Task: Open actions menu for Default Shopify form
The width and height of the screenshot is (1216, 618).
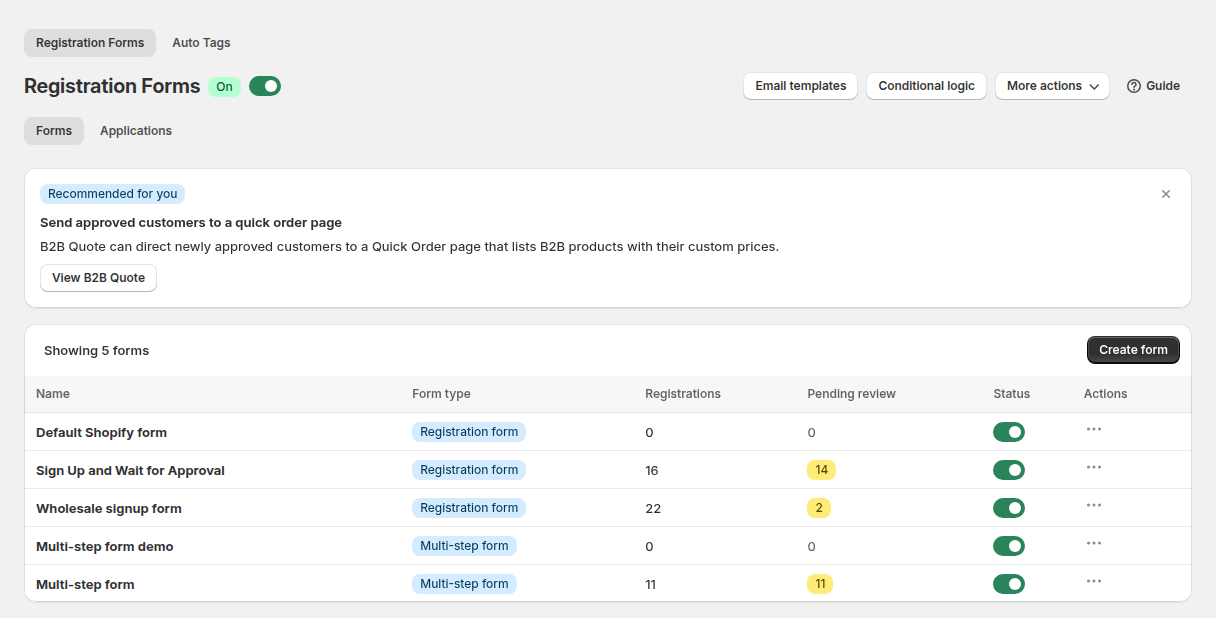Action: coord(1094,429)
